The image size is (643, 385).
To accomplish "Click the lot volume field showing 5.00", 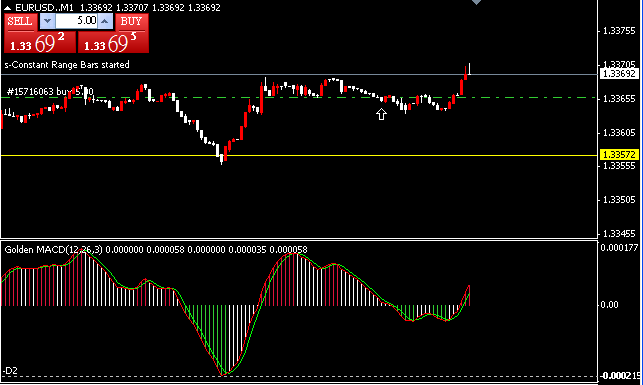I will pos(77,21).
